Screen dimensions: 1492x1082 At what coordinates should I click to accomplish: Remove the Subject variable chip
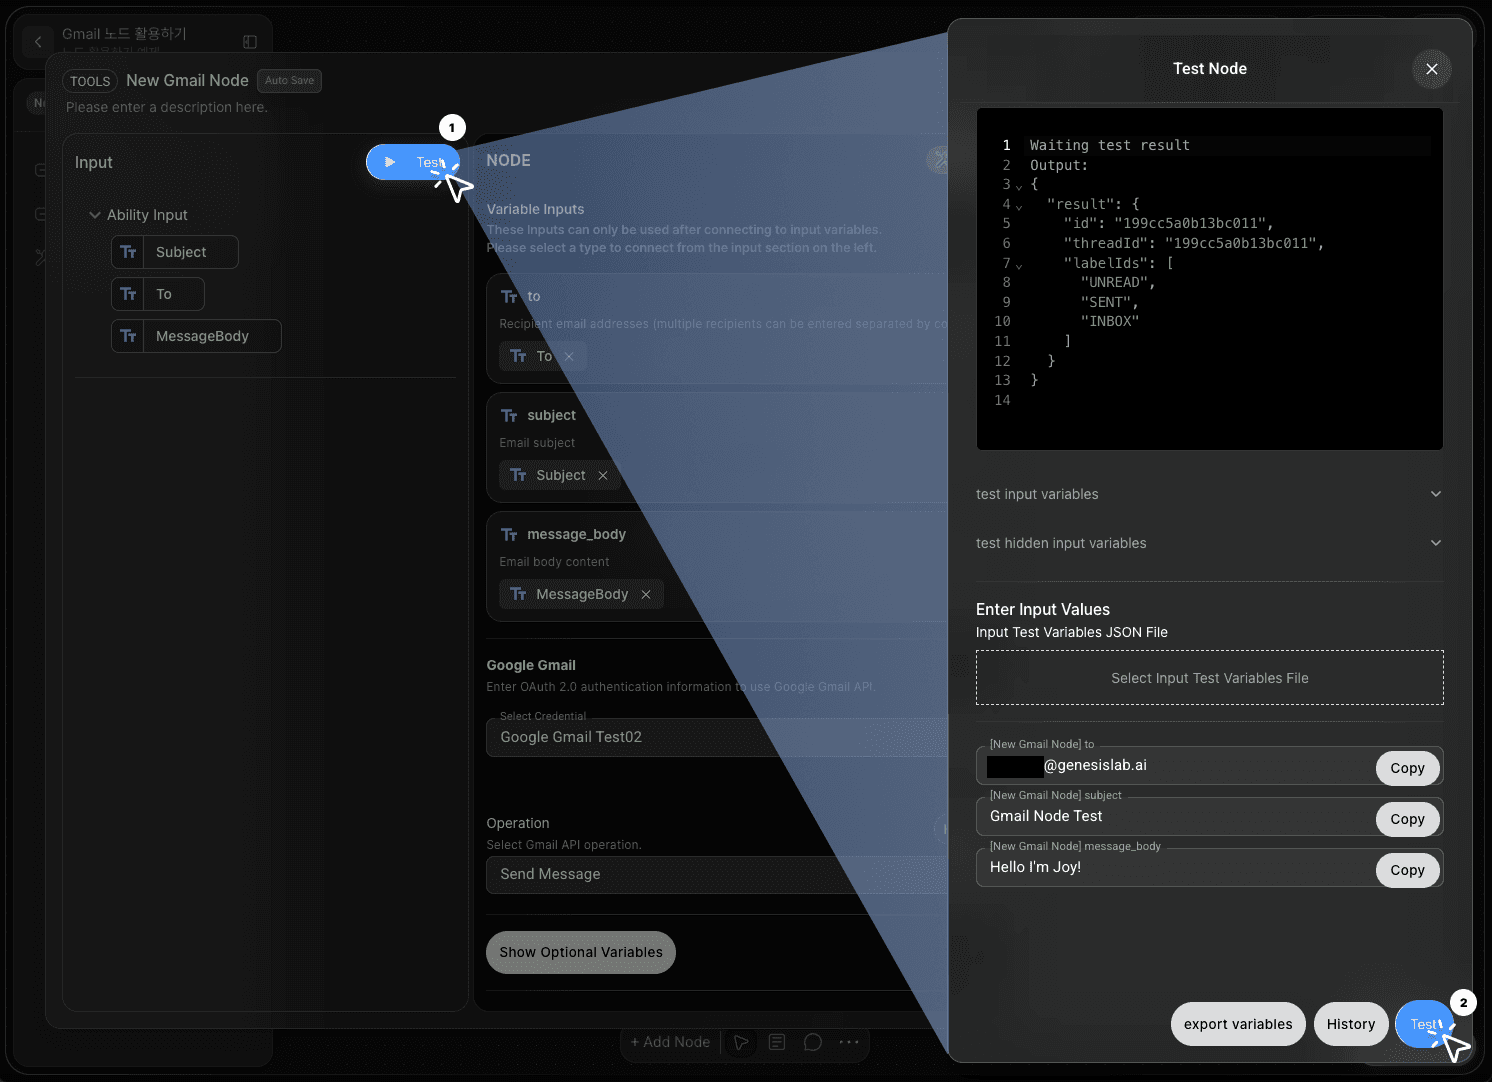point(603,475)
